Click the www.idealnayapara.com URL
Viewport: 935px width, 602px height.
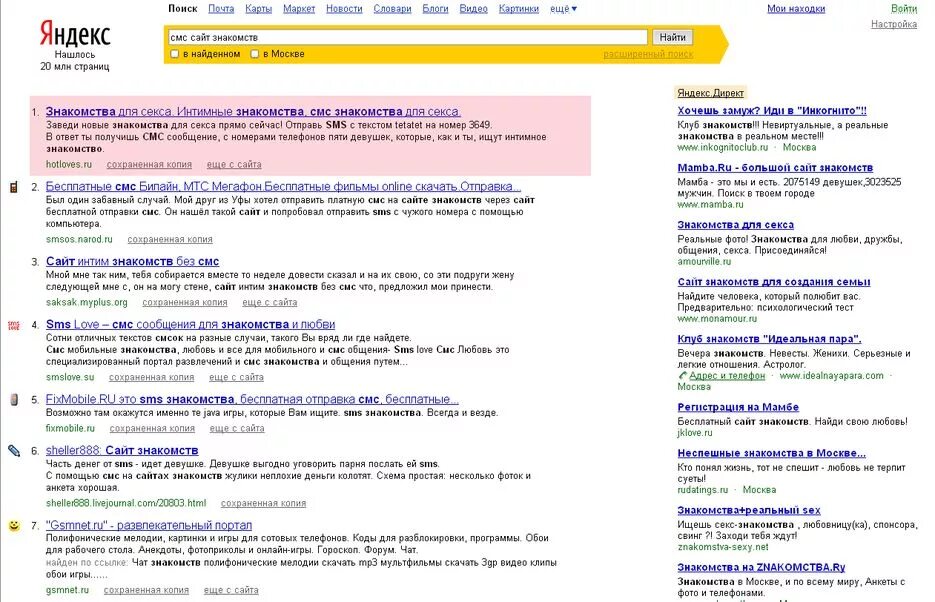click(831, 376)
